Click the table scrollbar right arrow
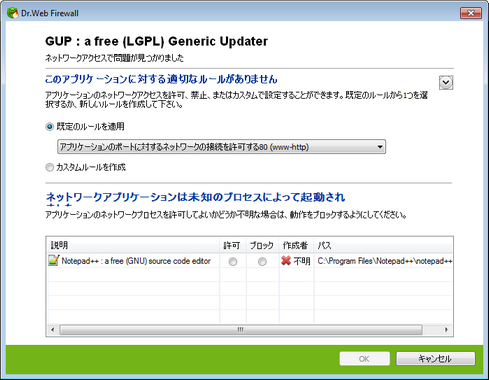 pyautogui.click(x=446, y=330)
